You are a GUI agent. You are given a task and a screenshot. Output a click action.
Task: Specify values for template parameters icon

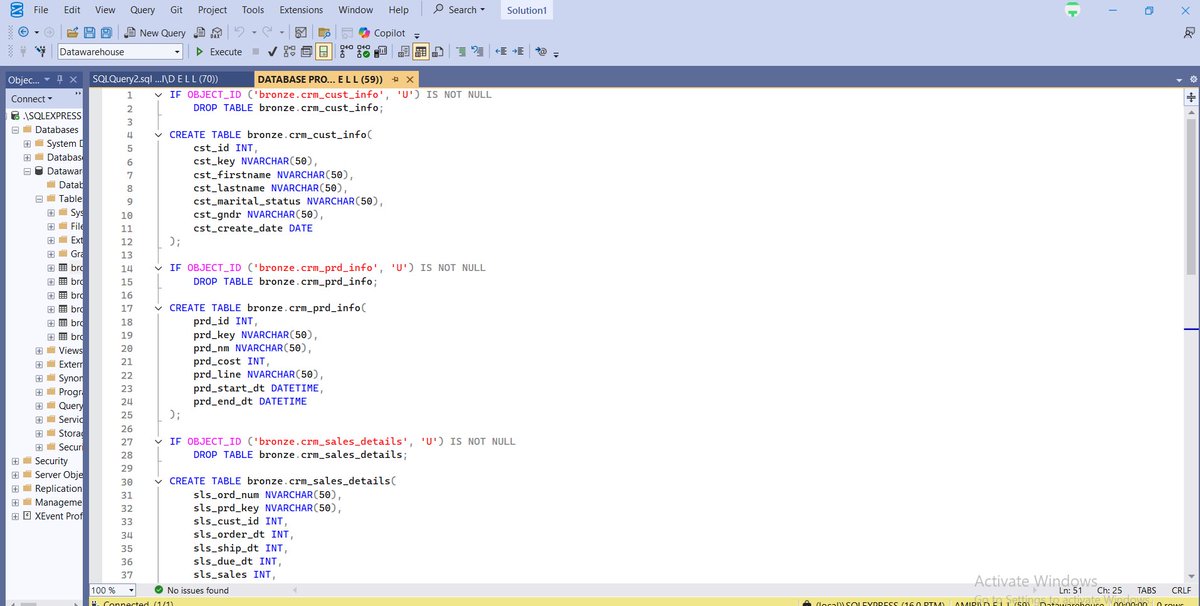(x=541, y=52)
